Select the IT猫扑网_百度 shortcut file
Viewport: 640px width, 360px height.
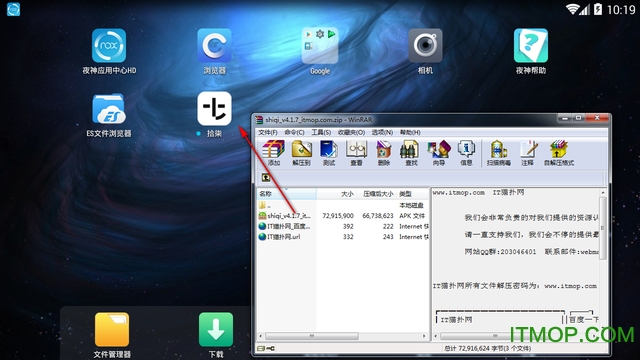[284, 226]
